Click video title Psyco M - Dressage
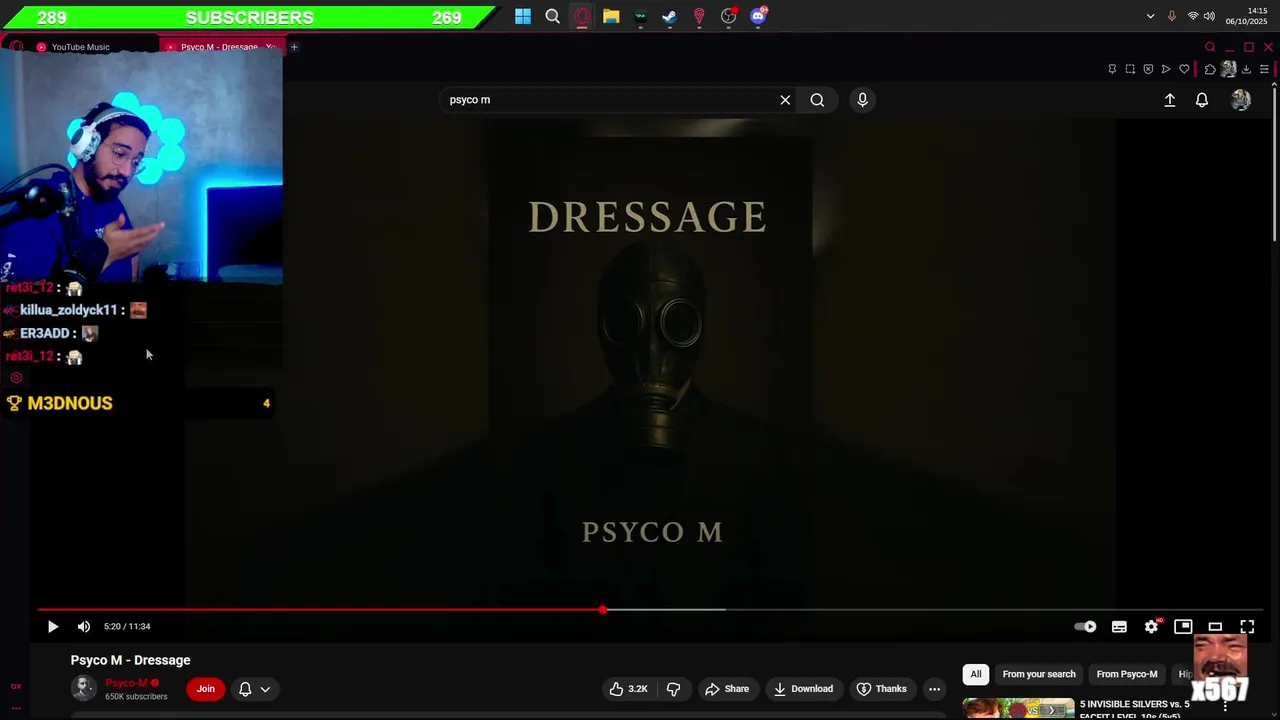Viewport: 1280px width, 720px height. [130, 660]
